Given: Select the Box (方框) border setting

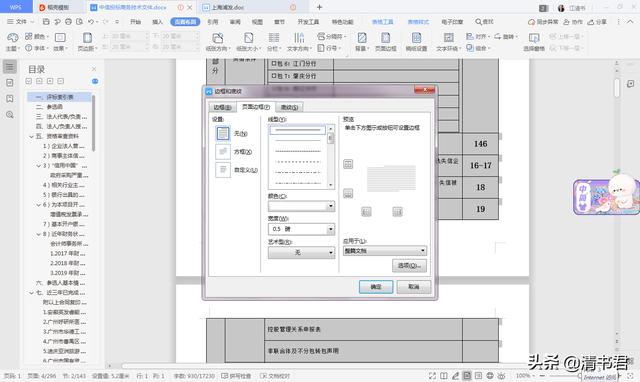Looking at the screenshot, I should 223,151.
